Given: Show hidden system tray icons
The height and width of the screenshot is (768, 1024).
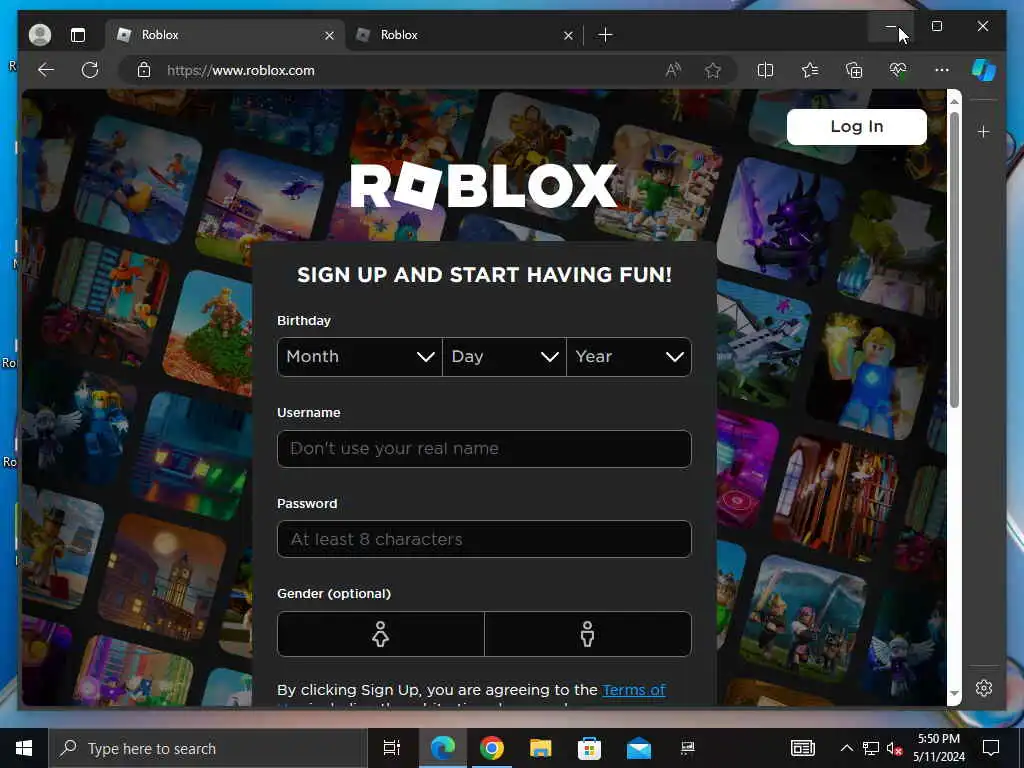Looking at the screenshot, I should (x=846, y=748).
